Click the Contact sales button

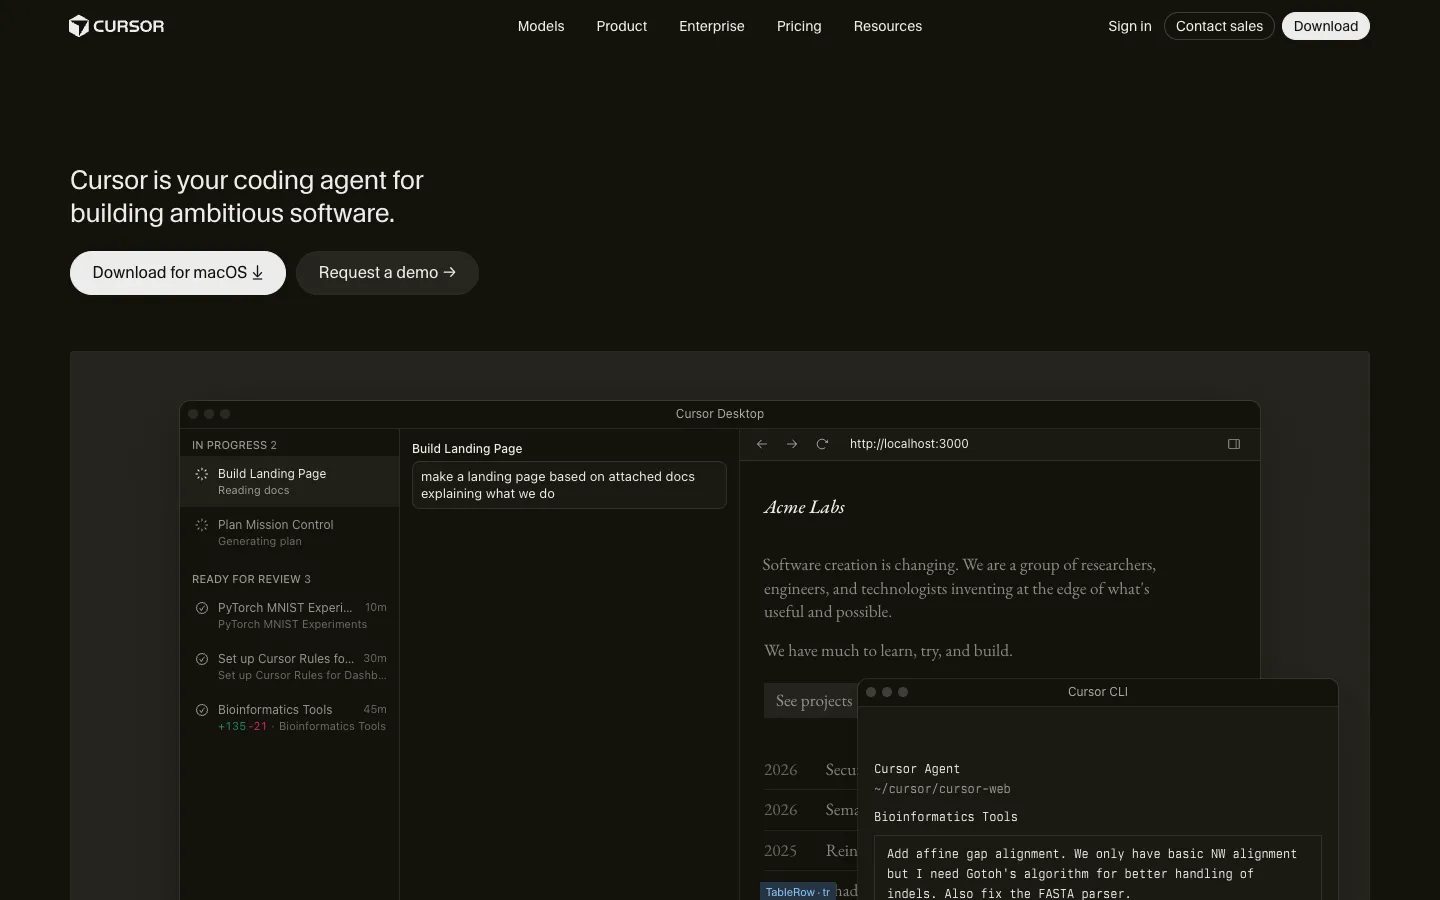point(1219,26)
